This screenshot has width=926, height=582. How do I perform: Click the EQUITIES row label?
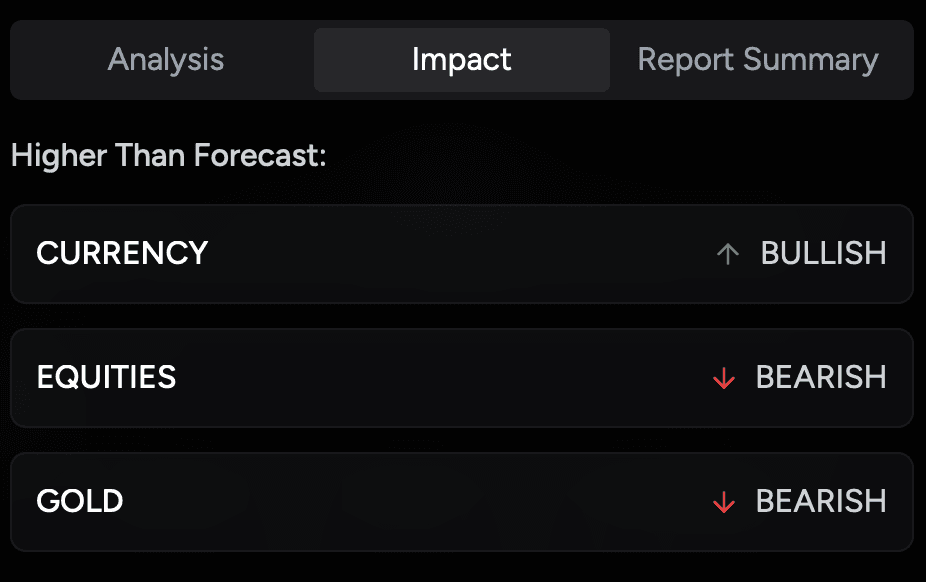pyautogui.click(x=106, y=378)
